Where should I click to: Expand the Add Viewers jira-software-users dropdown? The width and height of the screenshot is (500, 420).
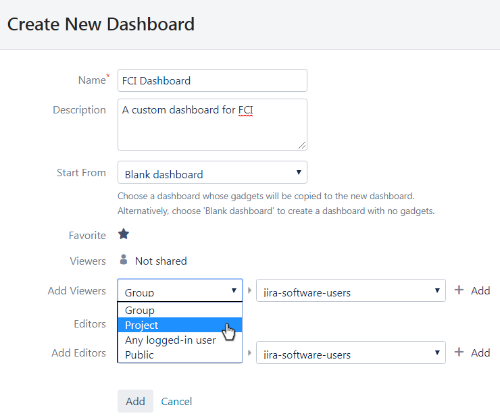pyautogui.click(x=351, y=291)
